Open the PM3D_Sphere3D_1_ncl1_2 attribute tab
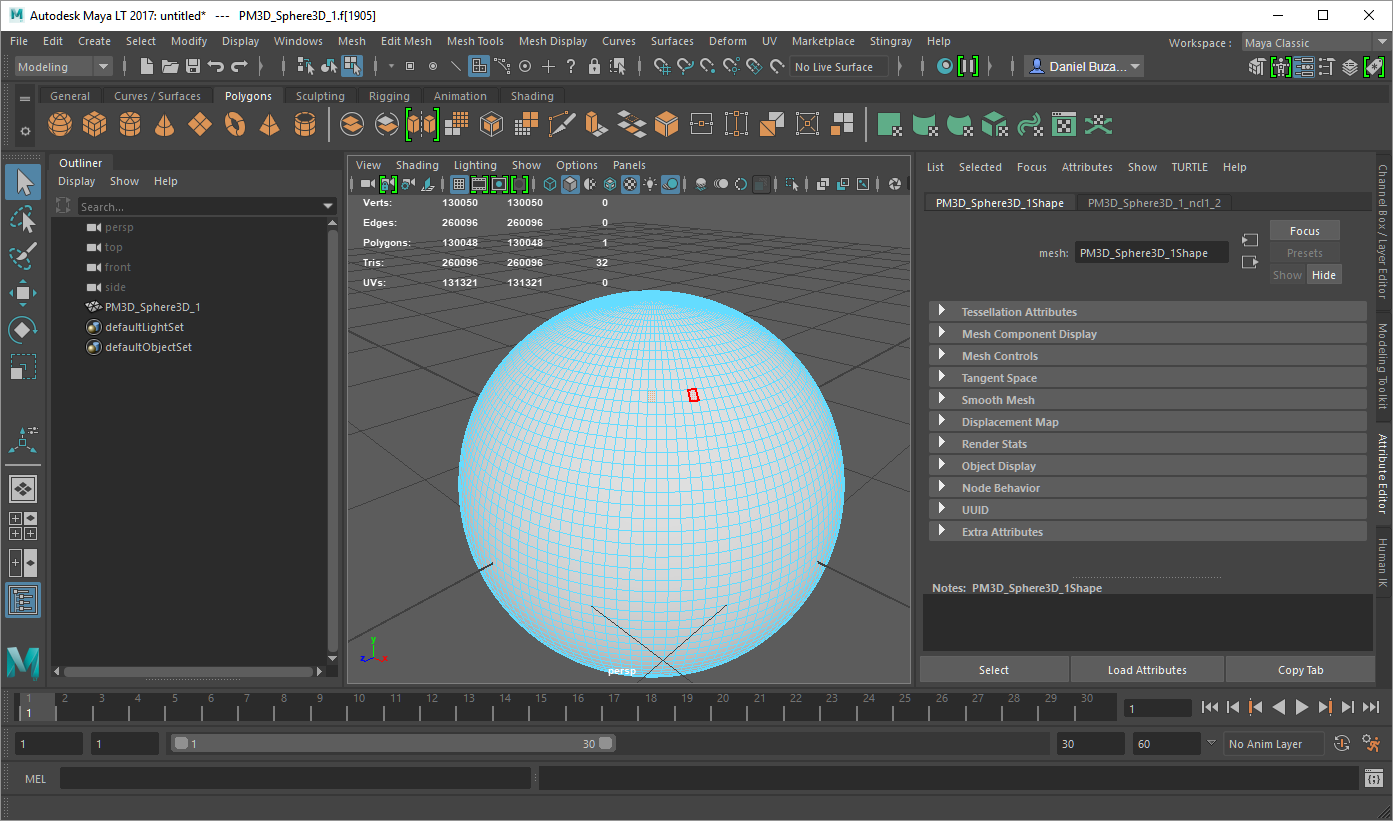The width and height of the screenshot is (1393, 821). point(1154,203)
